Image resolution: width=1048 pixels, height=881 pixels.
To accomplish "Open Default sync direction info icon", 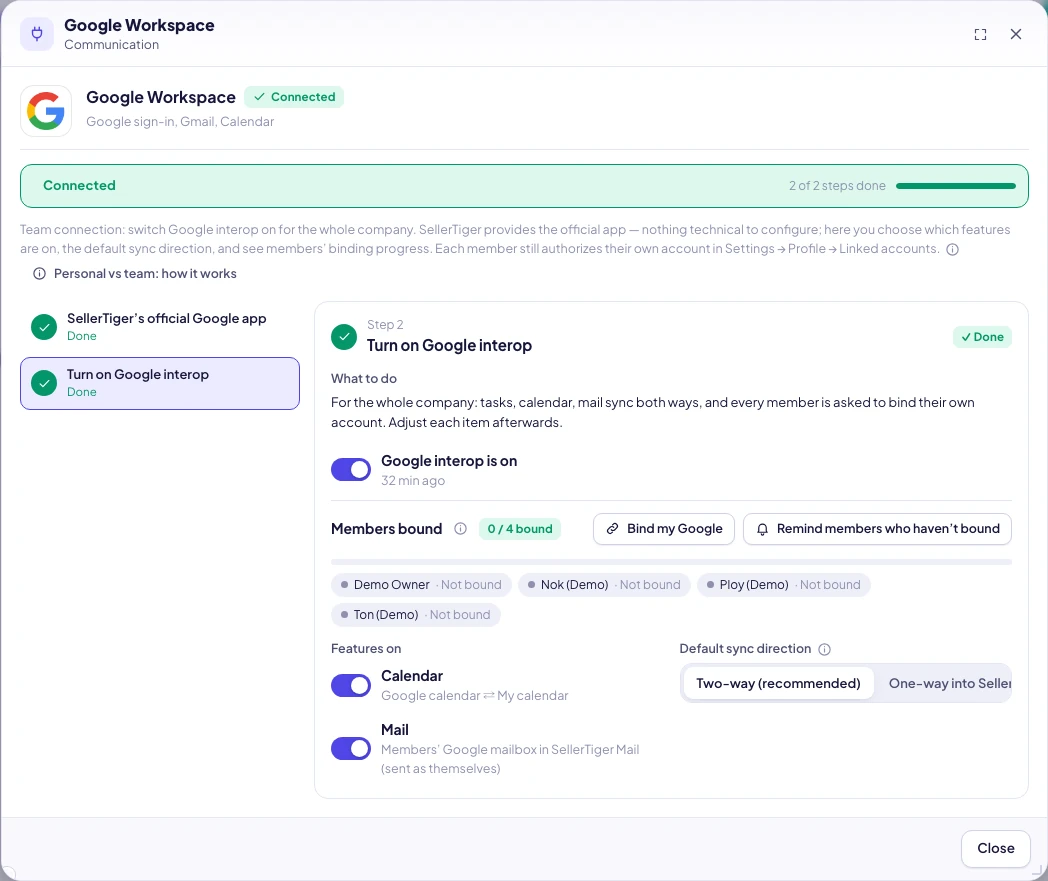I will point(824,649).
